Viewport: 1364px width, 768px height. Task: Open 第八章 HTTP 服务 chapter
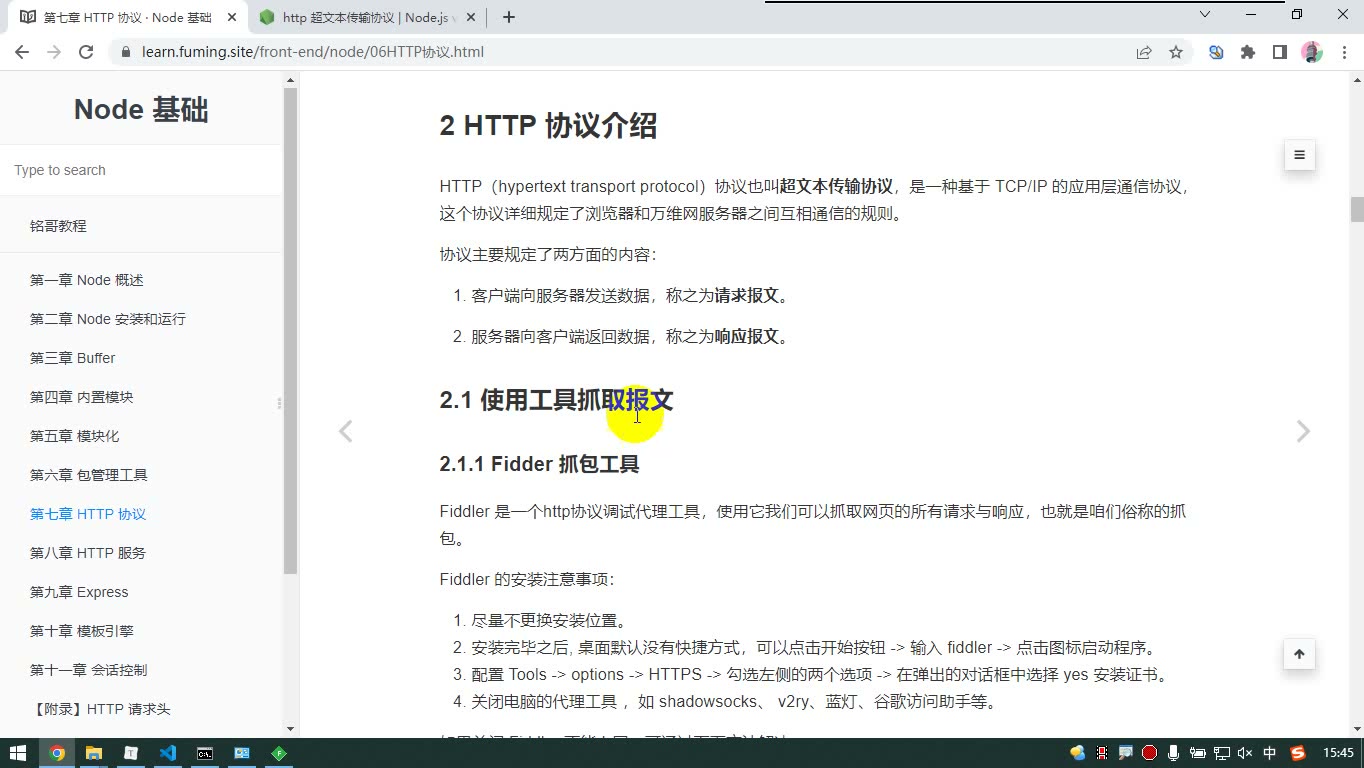click(x=88, y=553)
